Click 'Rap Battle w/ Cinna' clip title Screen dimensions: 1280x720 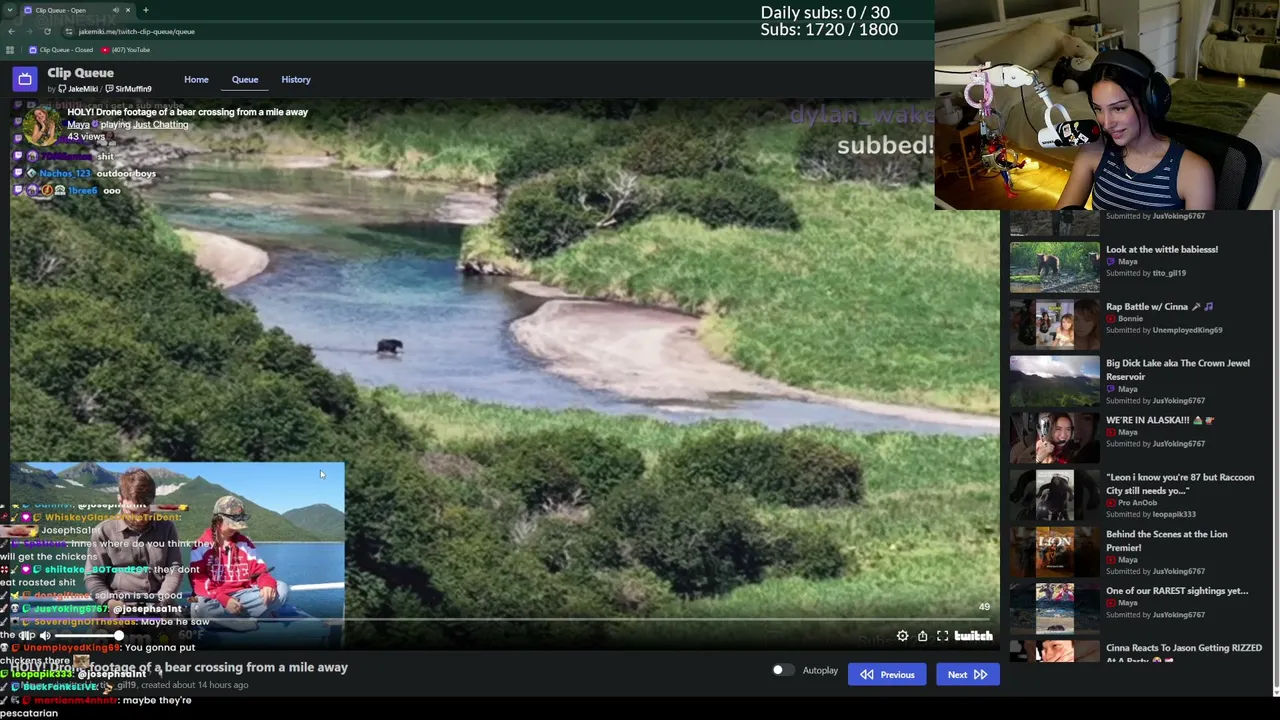(1159, 306)
